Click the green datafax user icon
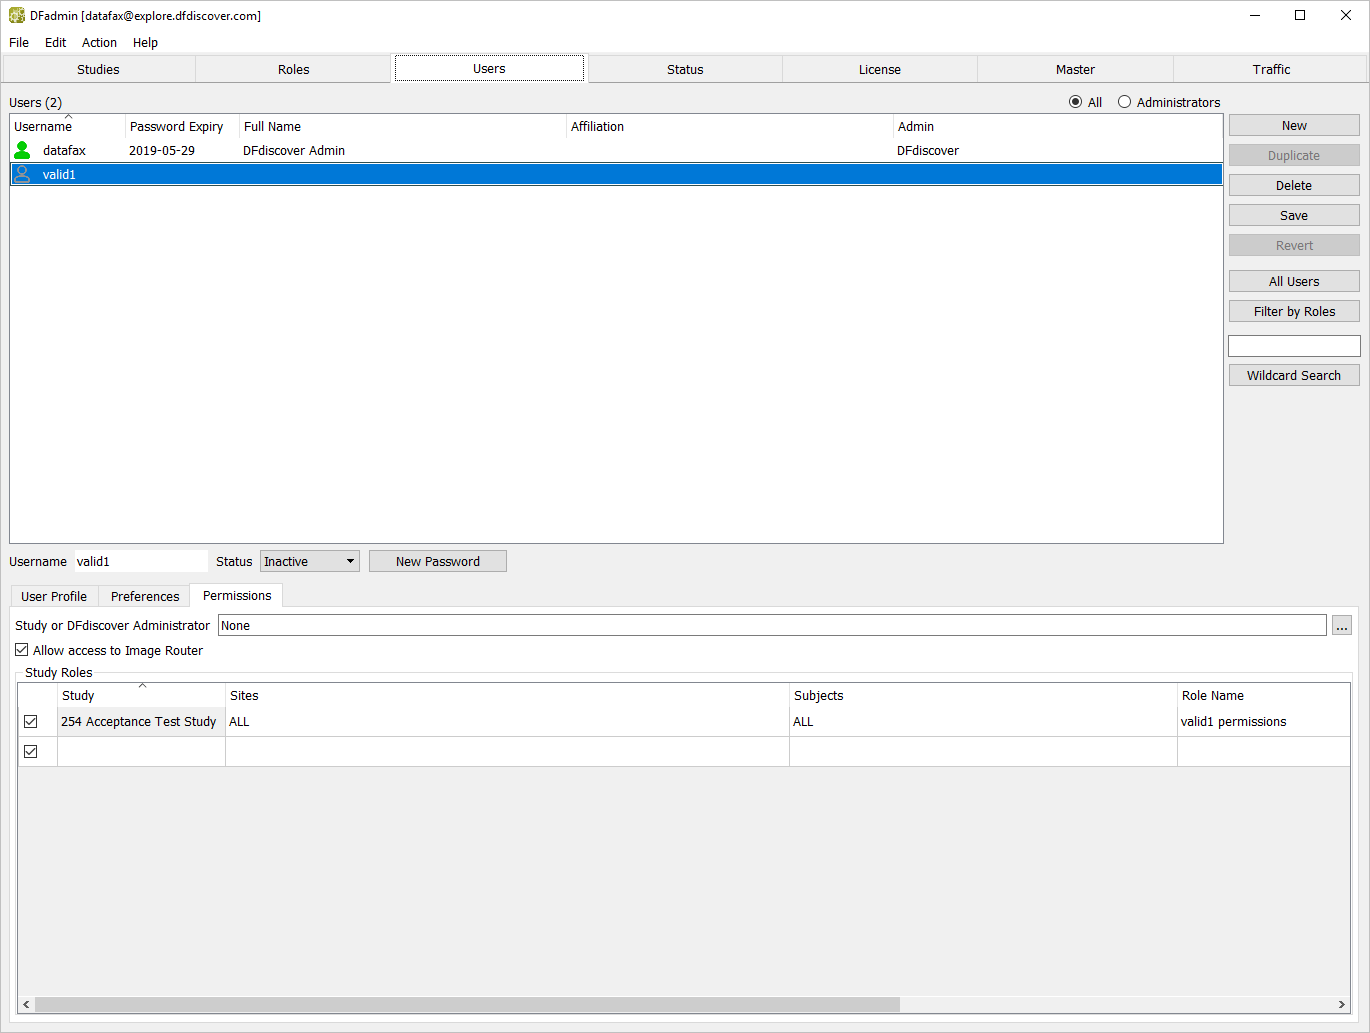 point(22,150)
